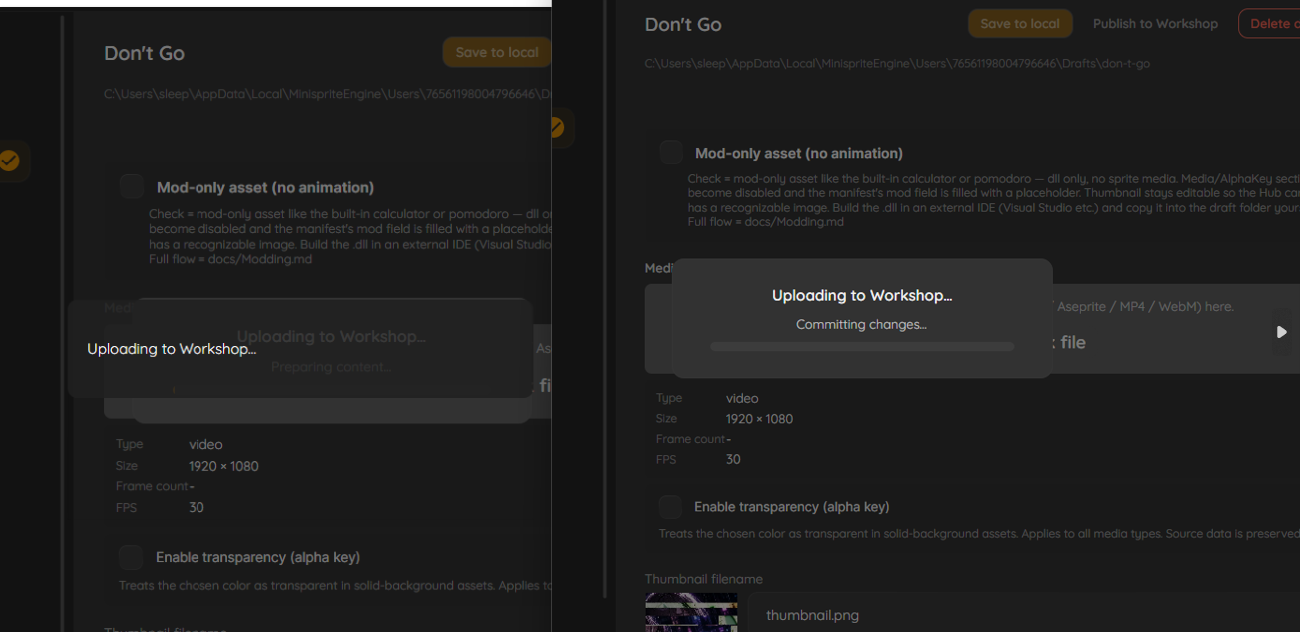1300x632 pixels.
Task: Click "Preparing content..." text in left dialog
Action: click(331, 367)
